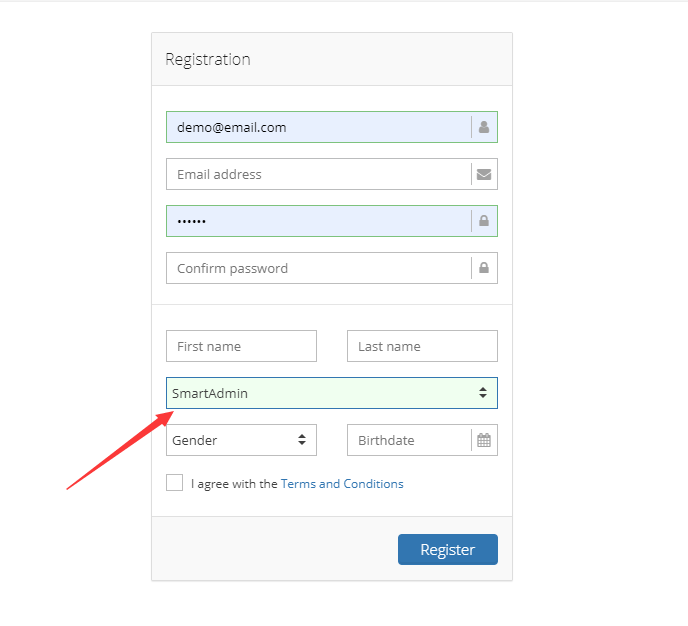Click the lock icon beside Confirm password
The width and height of the screenshot is (688, 626).
pyautogui.click(x=484, y=268)
